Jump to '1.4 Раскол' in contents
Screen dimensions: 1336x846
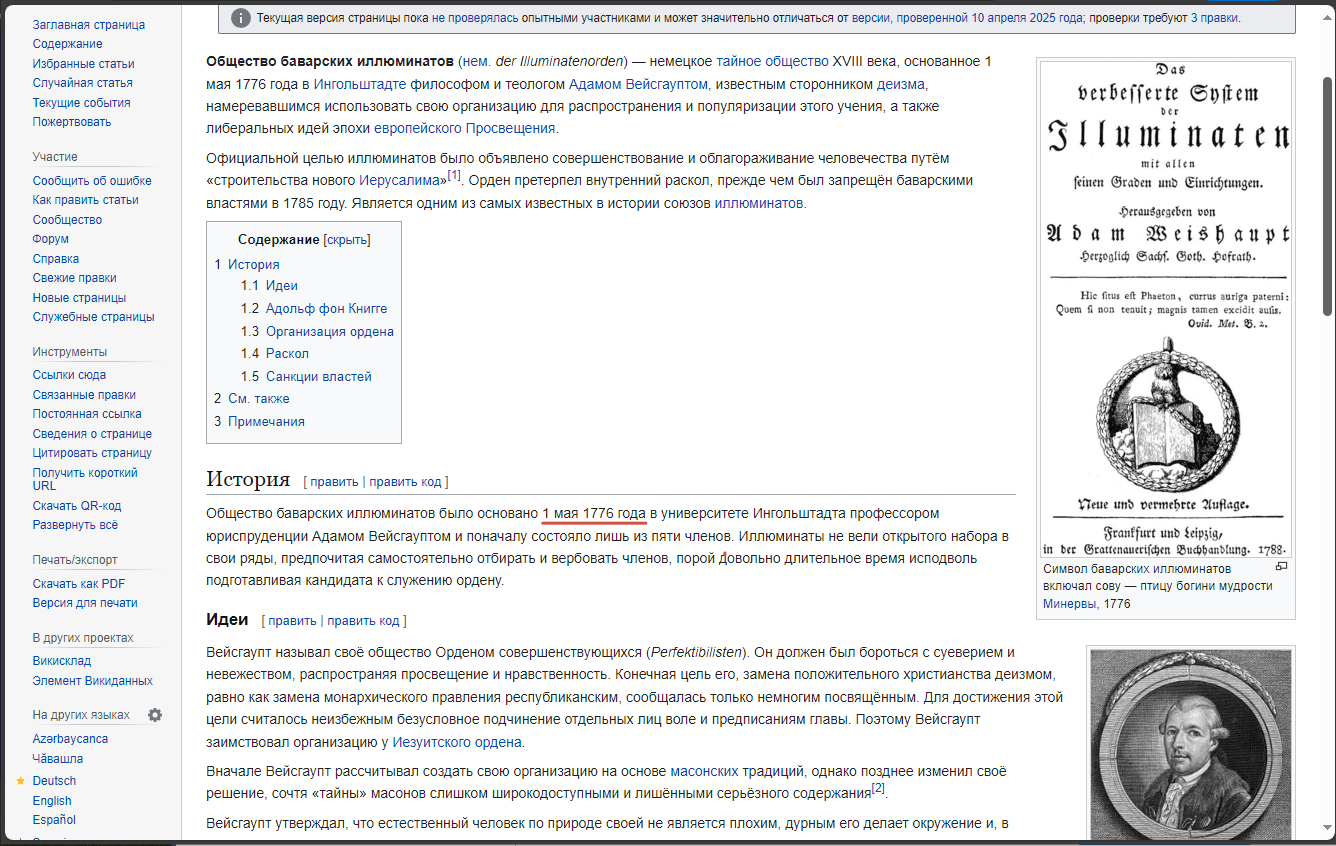275,354
